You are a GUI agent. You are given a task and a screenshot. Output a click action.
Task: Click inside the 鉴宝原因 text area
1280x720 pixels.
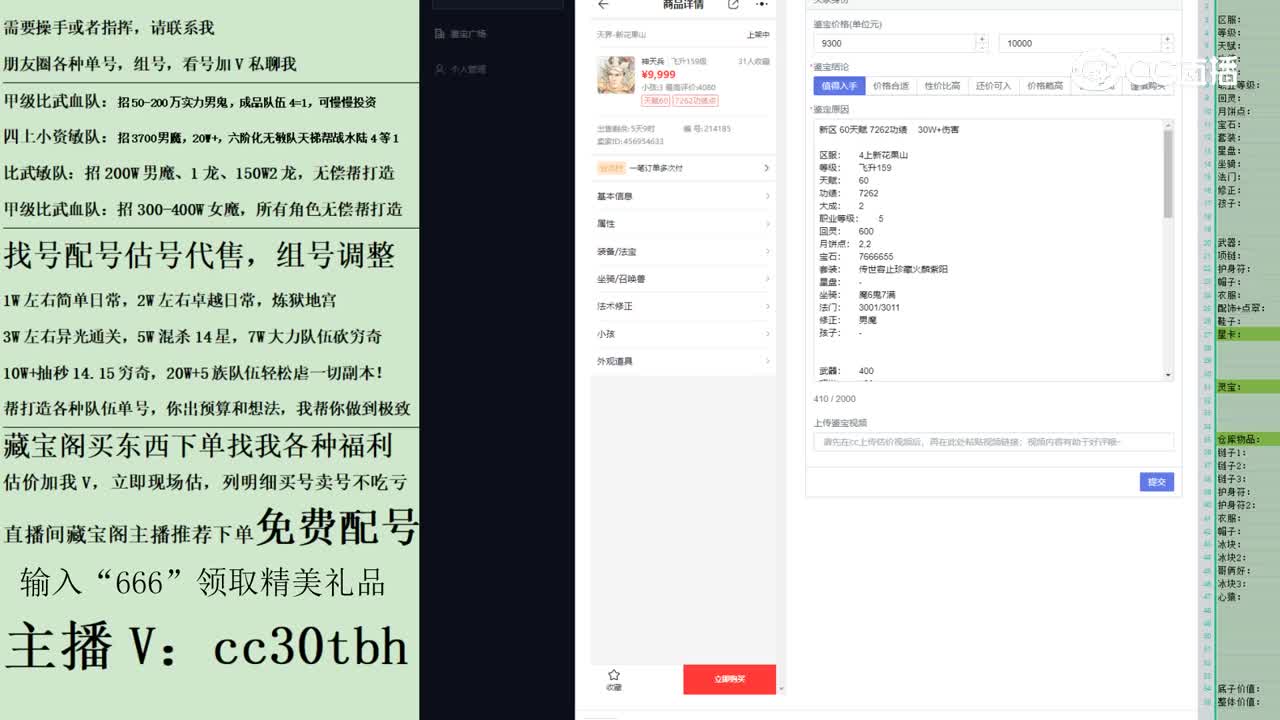click(988, 250)
